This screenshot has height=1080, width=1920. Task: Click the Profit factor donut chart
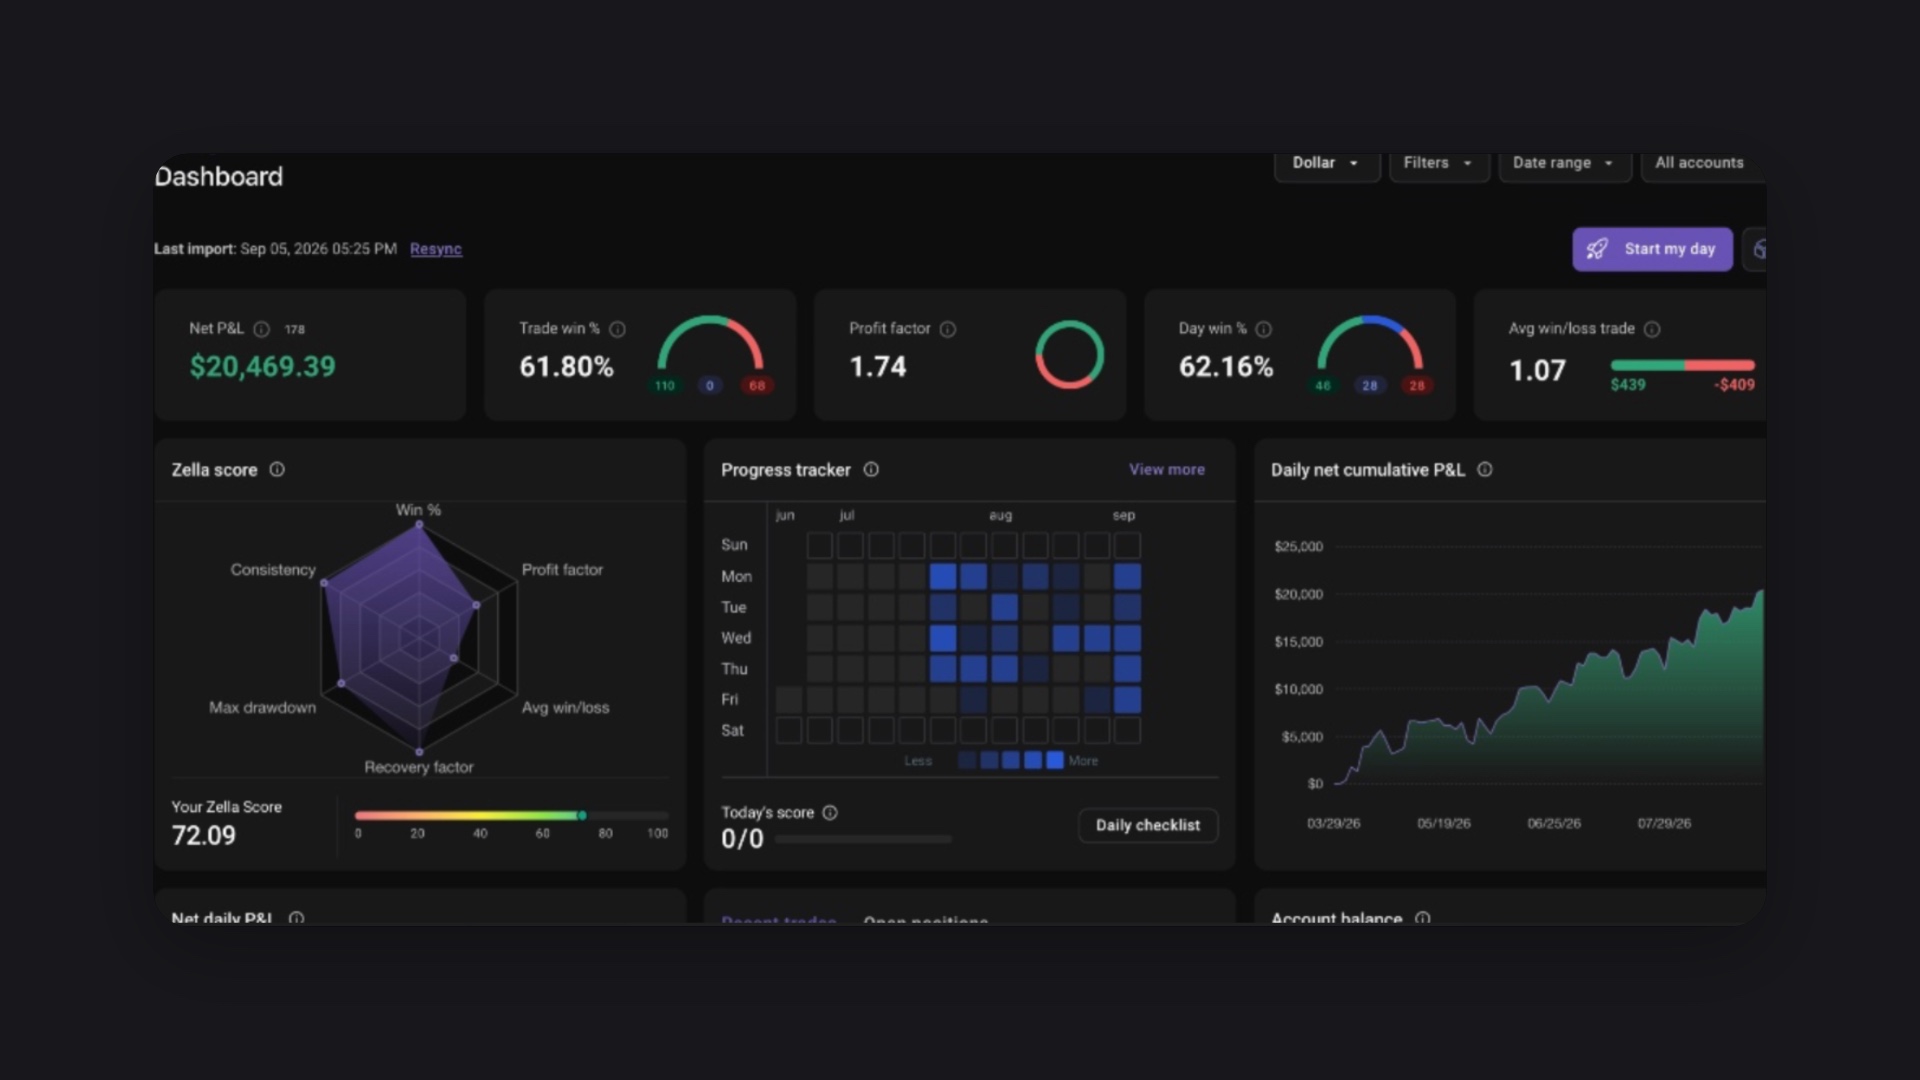pyautogui.click(x=1069, y=354)
